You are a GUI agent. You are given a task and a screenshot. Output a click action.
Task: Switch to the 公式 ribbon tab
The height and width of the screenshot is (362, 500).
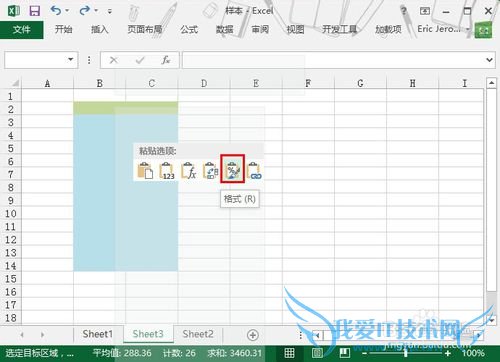coord(189,30)
